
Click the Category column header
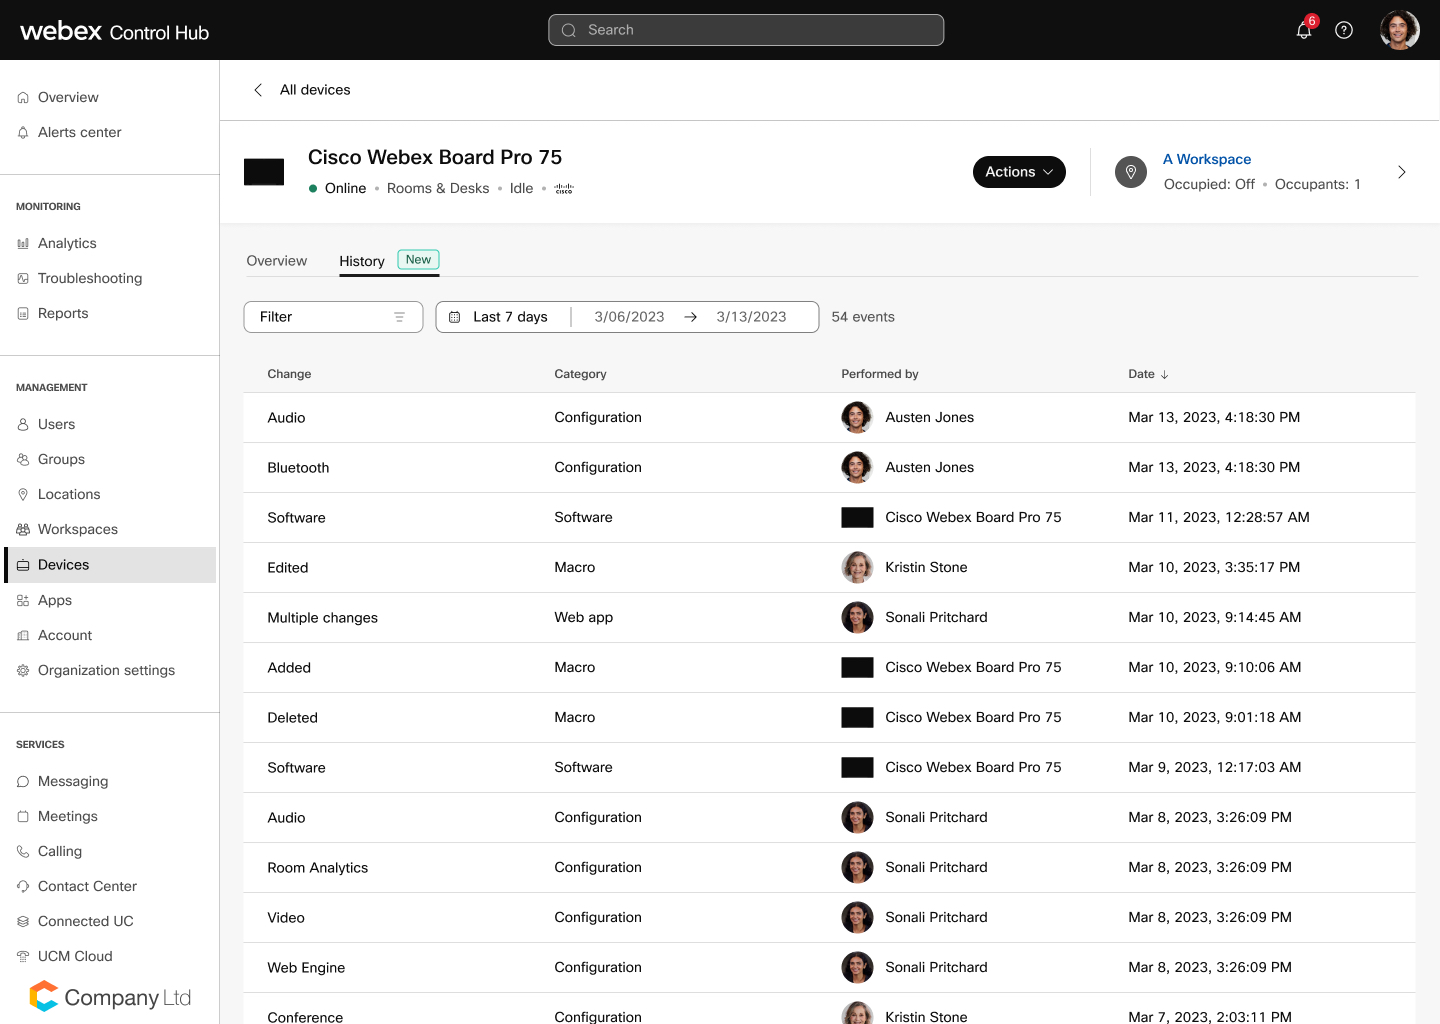point(580,374)
